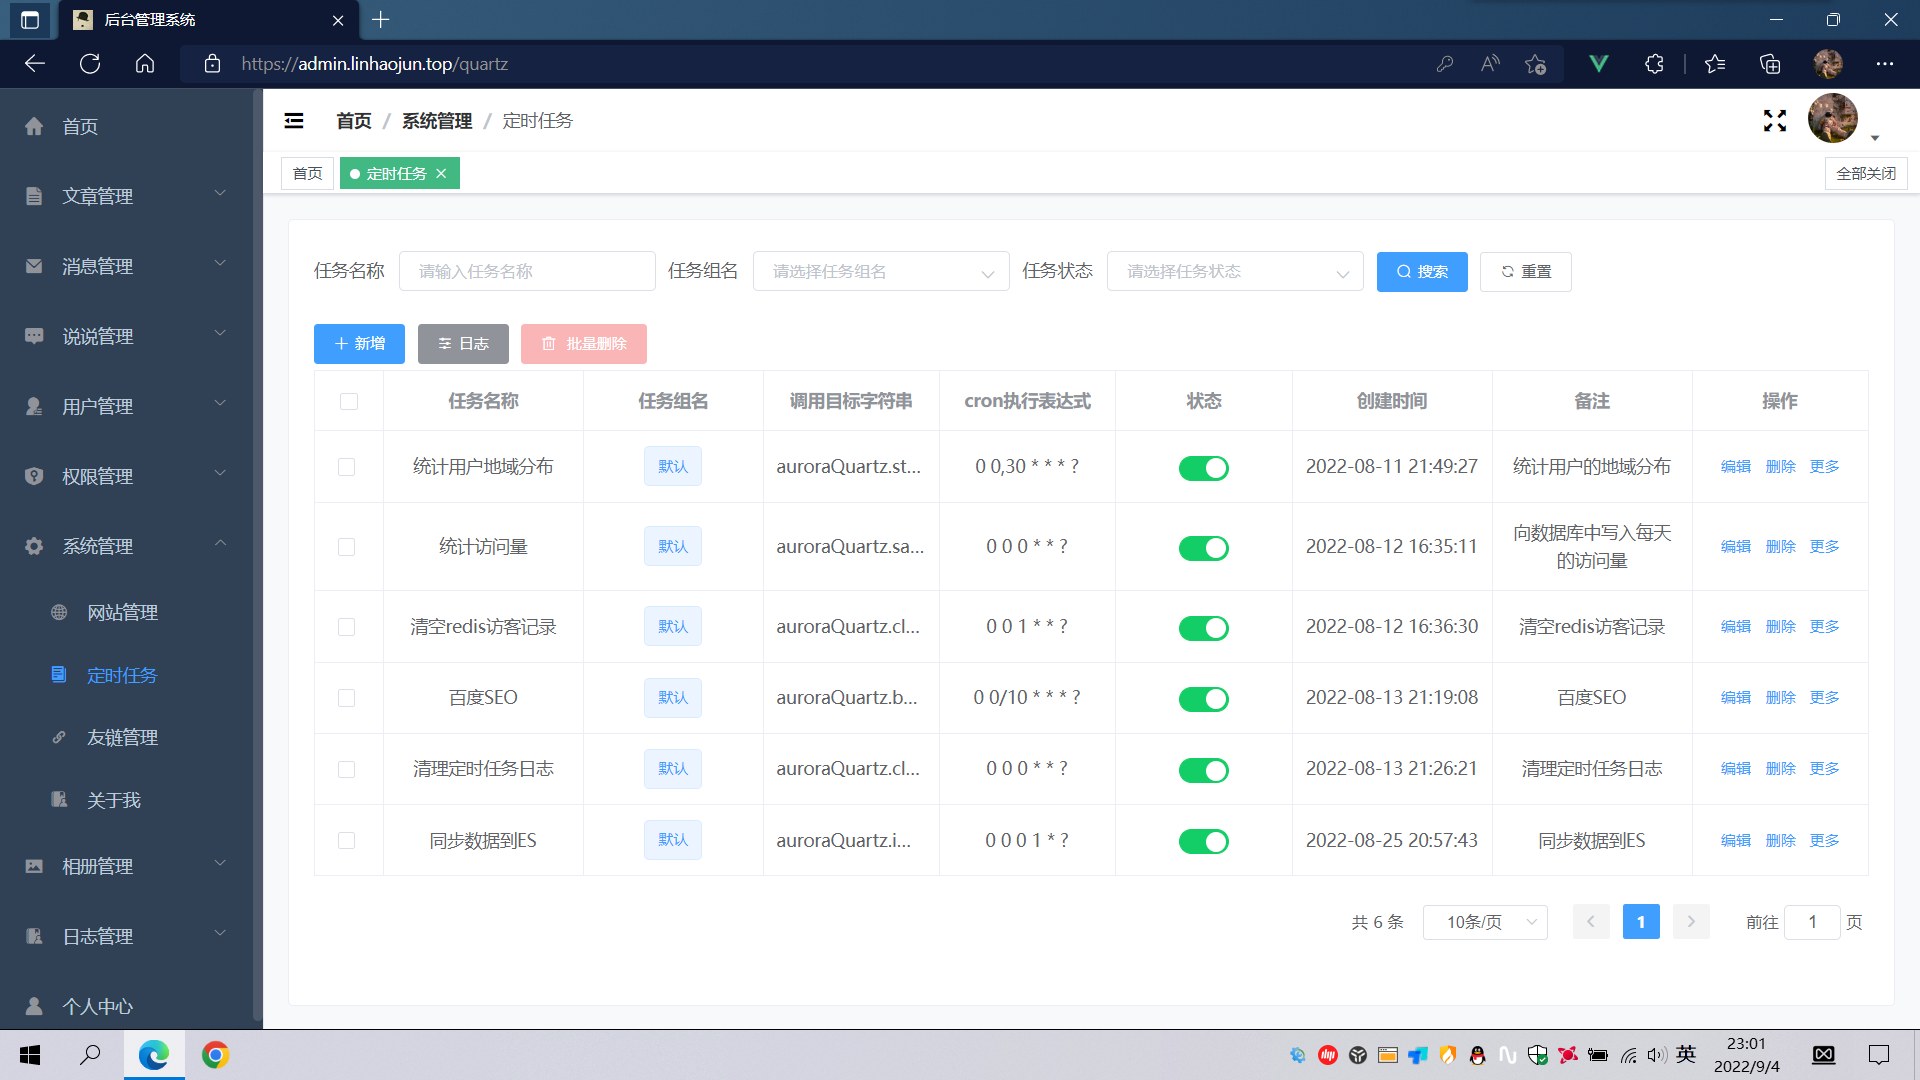
Task: Open Vue devtools extension icon
Action: (x=1598, y=64)
